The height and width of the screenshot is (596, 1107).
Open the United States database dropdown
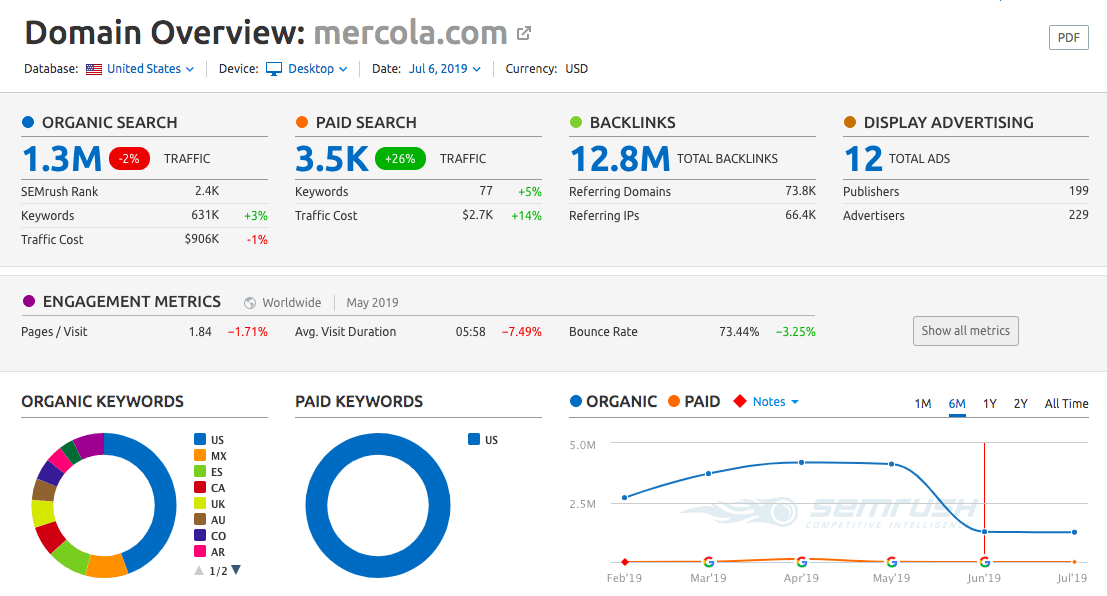pyautogui.click(x=150, y=69)
